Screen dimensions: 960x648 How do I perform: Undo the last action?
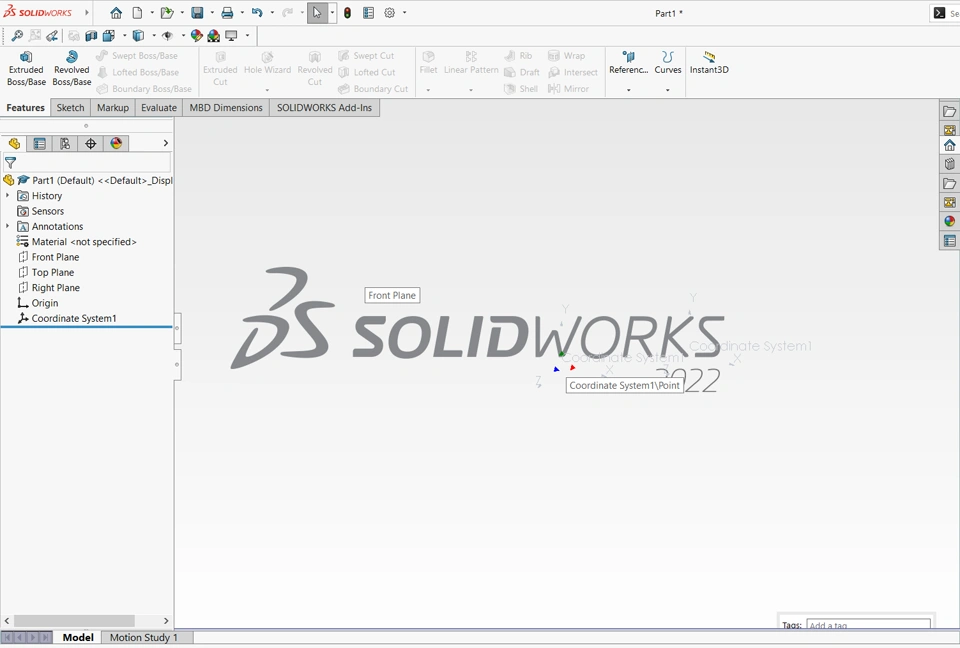click(257, 13)
